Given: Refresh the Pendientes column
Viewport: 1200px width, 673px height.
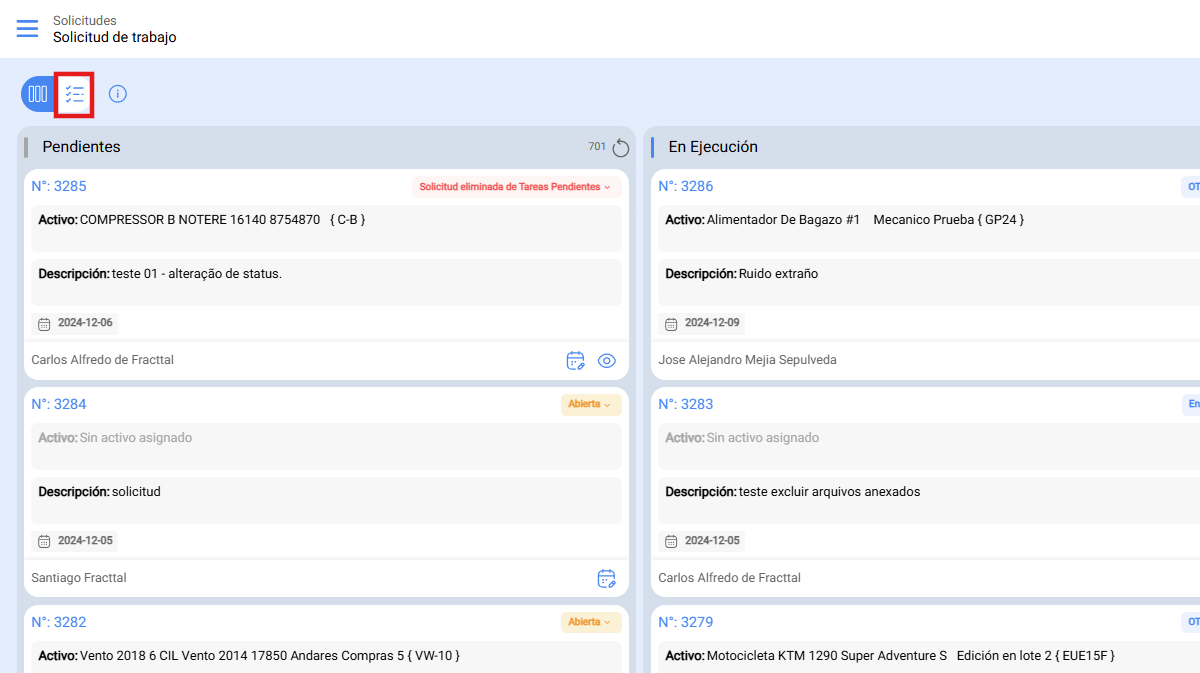Looking at the screenshot, I should tap(620, 148).
